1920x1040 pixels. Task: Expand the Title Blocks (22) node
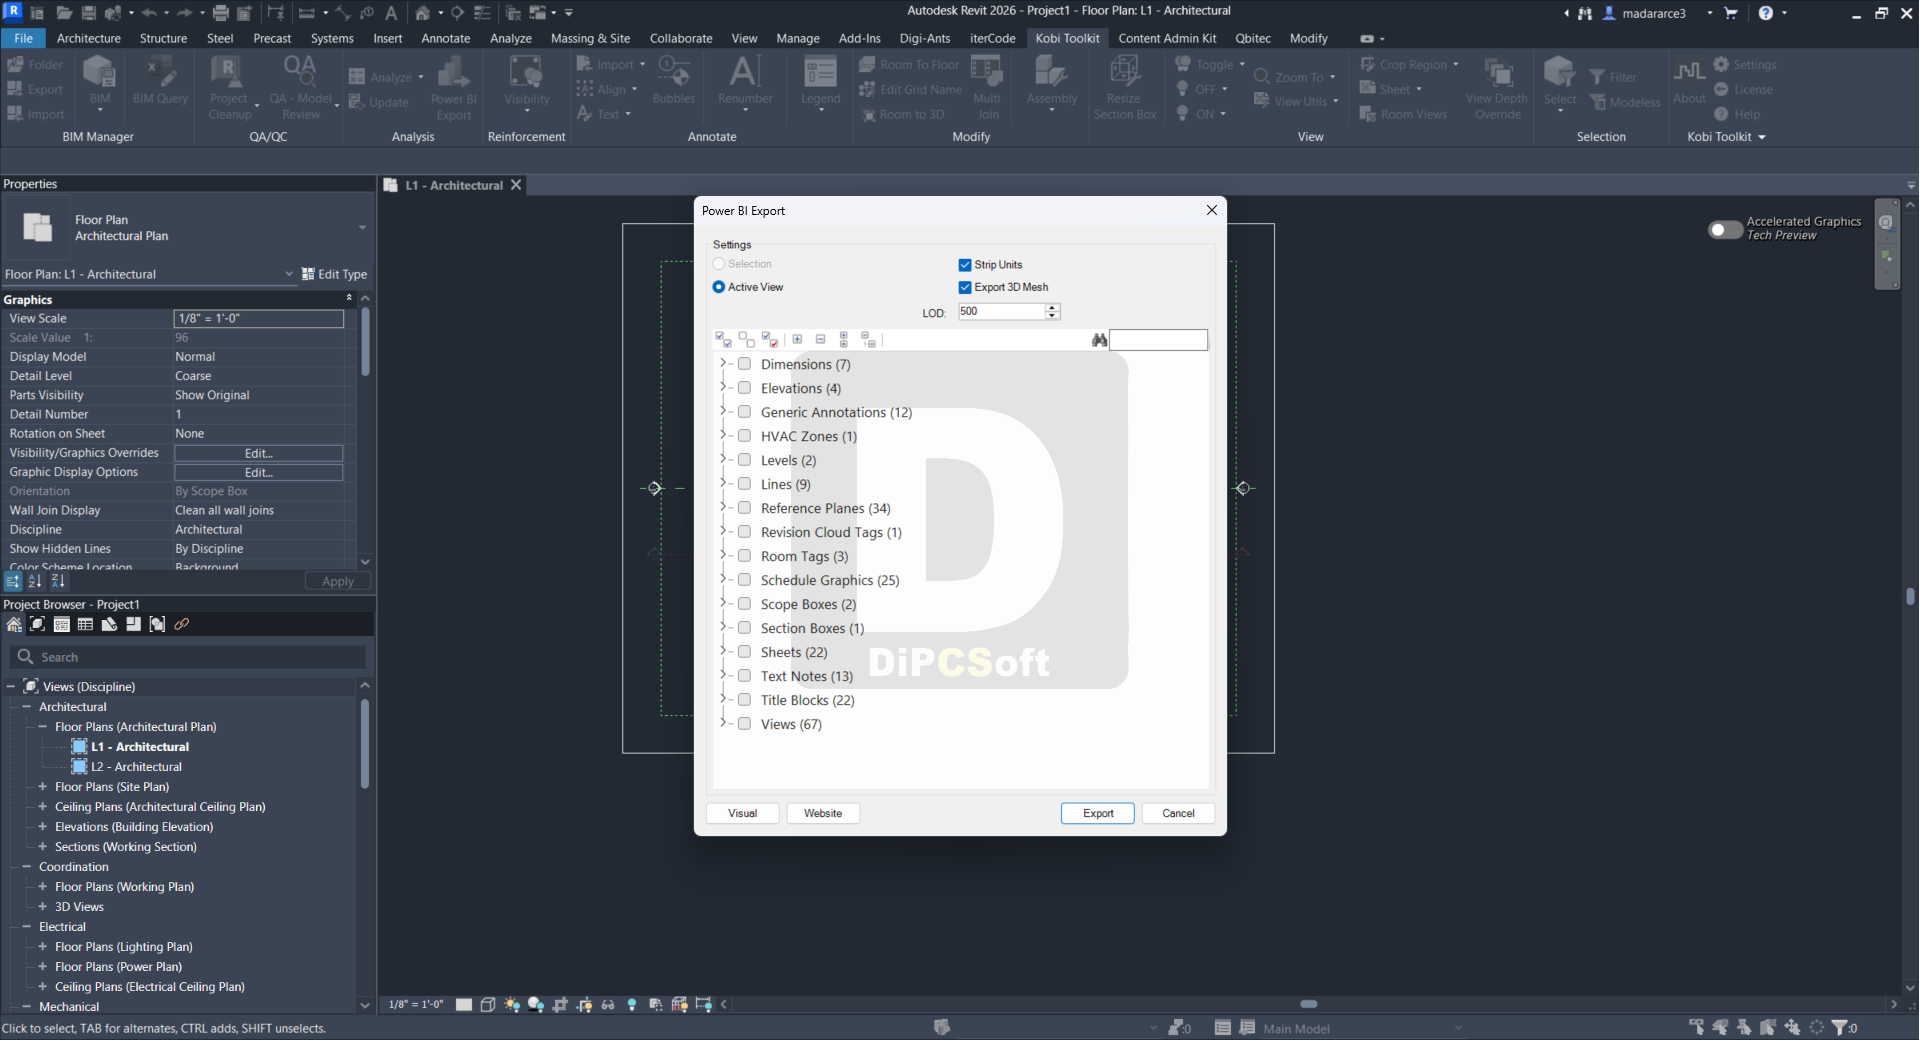click(x=723, y=699)
